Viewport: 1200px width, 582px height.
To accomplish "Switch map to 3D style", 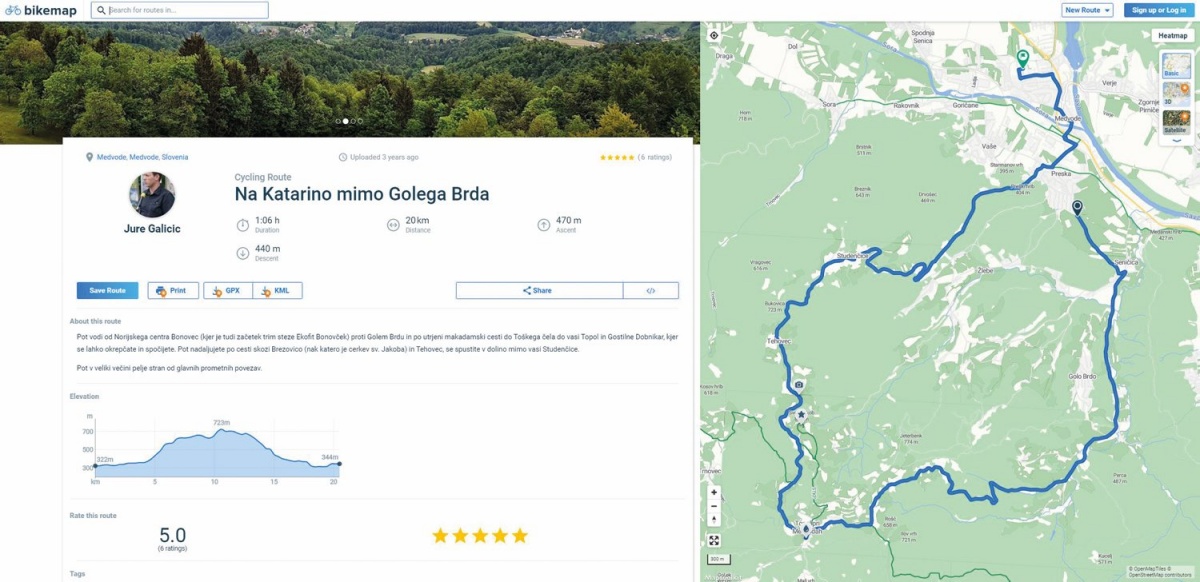I will [x=1176, y=95].
